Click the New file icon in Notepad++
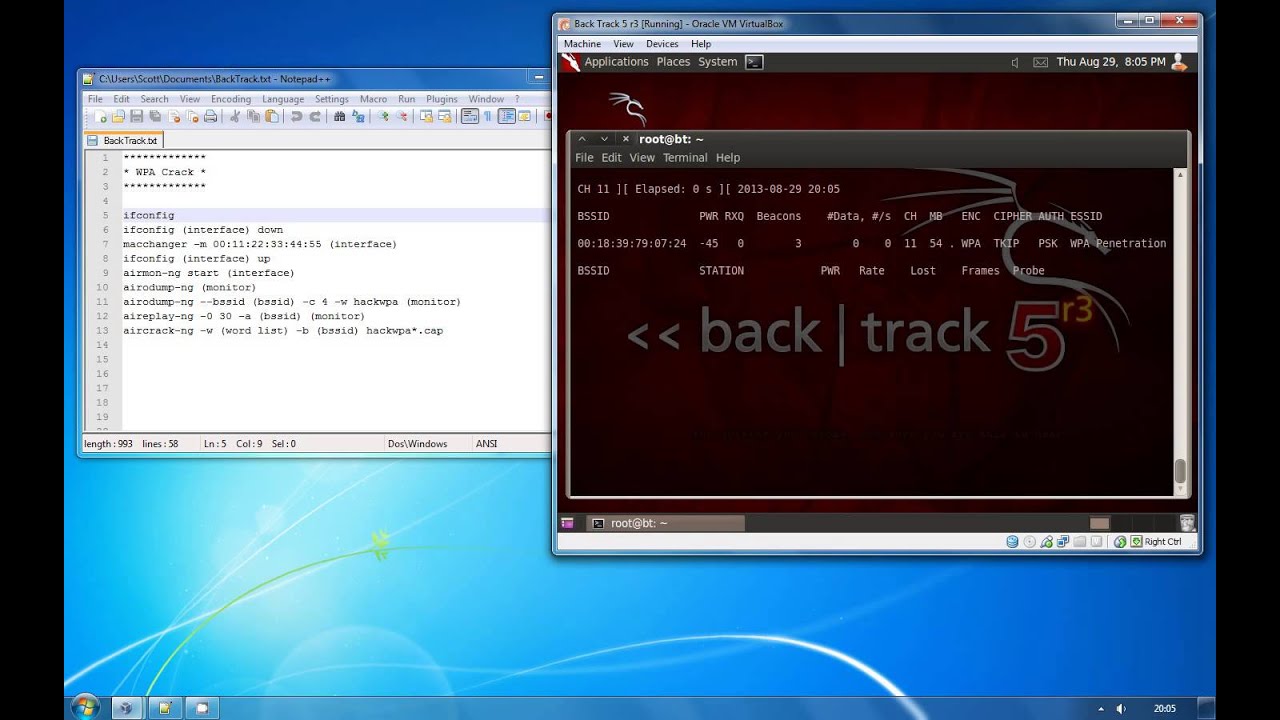This screenshot has height=720, width=1280. point(101,116)
